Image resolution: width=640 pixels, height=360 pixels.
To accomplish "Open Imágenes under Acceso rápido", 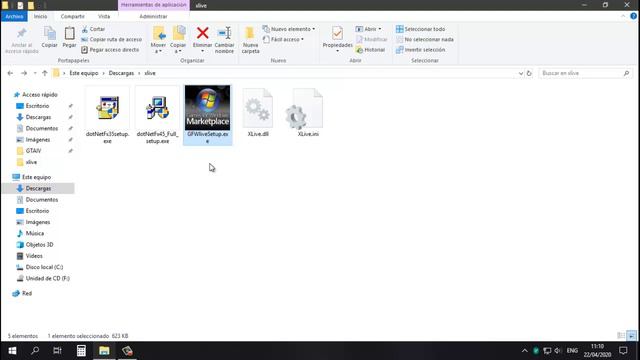I will [38, 140].
